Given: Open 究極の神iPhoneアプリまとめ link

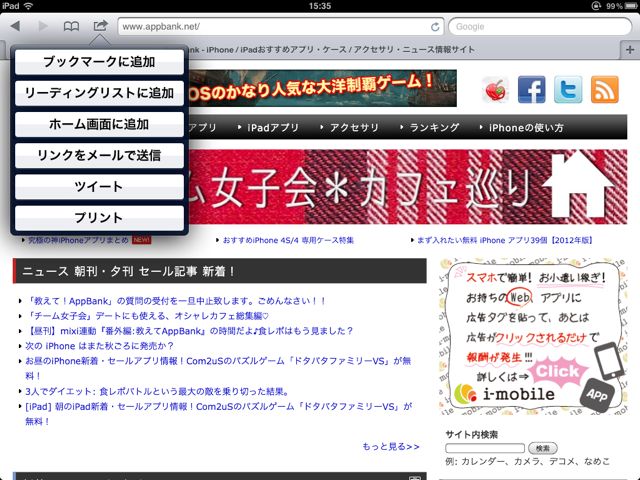Looking at the screenshot, I should pos(78,240).
